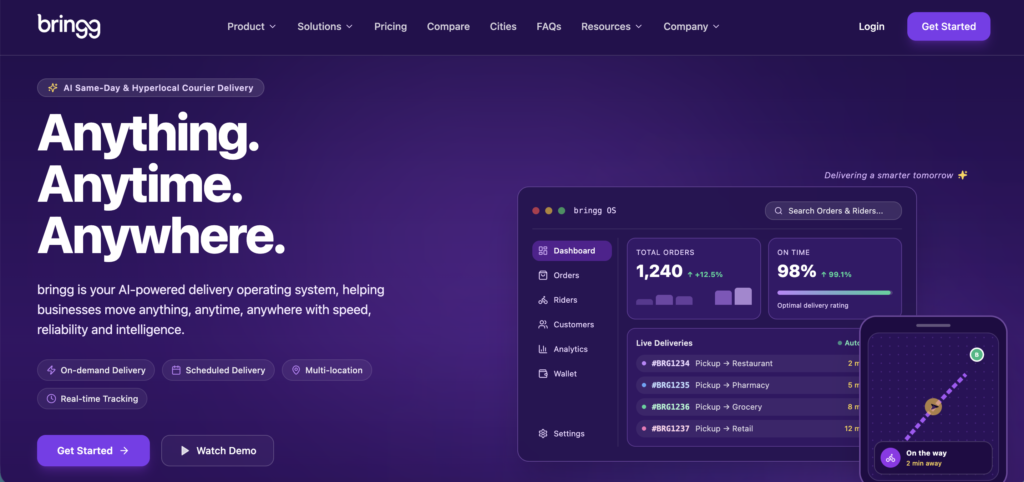This screenshot has width=1024, height=482.
Task: Select delivery row #BRG1237 Pickup → Retail
Action: (749, 429)
